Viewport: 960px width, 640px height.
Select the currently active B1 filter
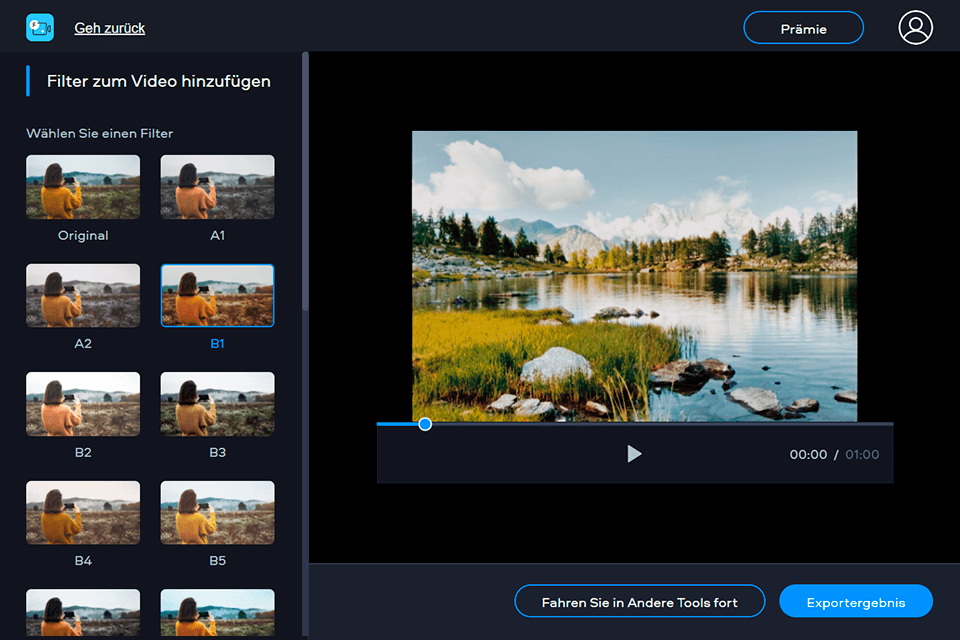point(216,295)
